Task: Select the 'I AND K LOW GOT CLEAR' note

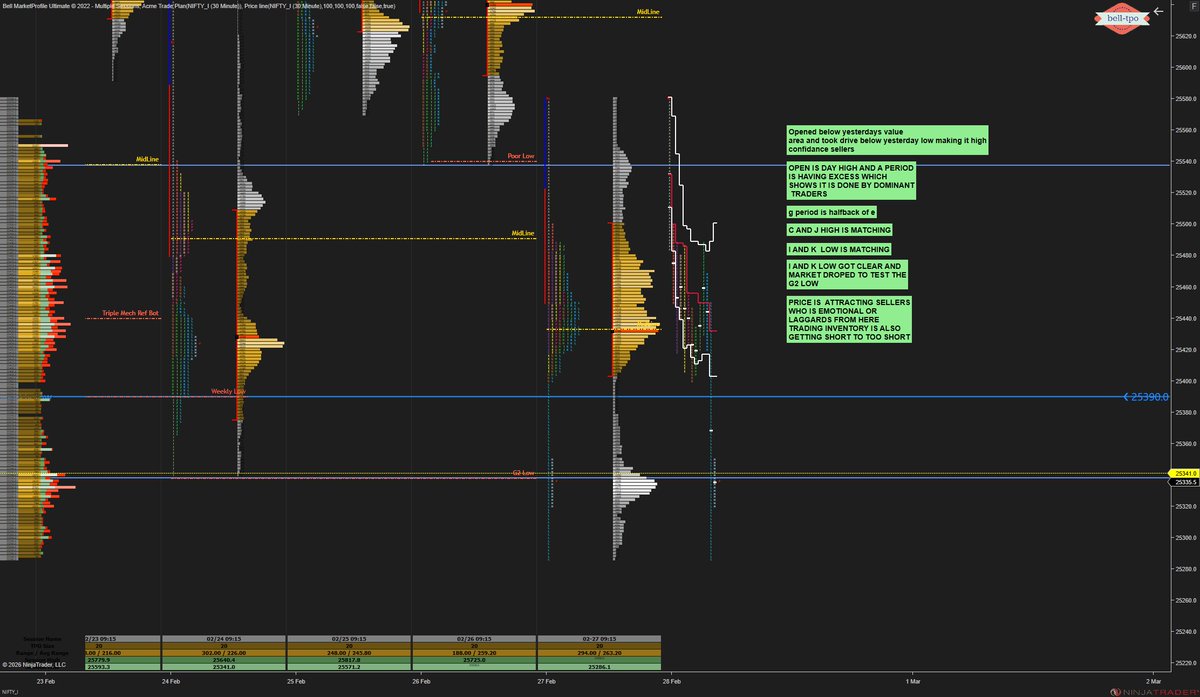Action: (847, 274)
